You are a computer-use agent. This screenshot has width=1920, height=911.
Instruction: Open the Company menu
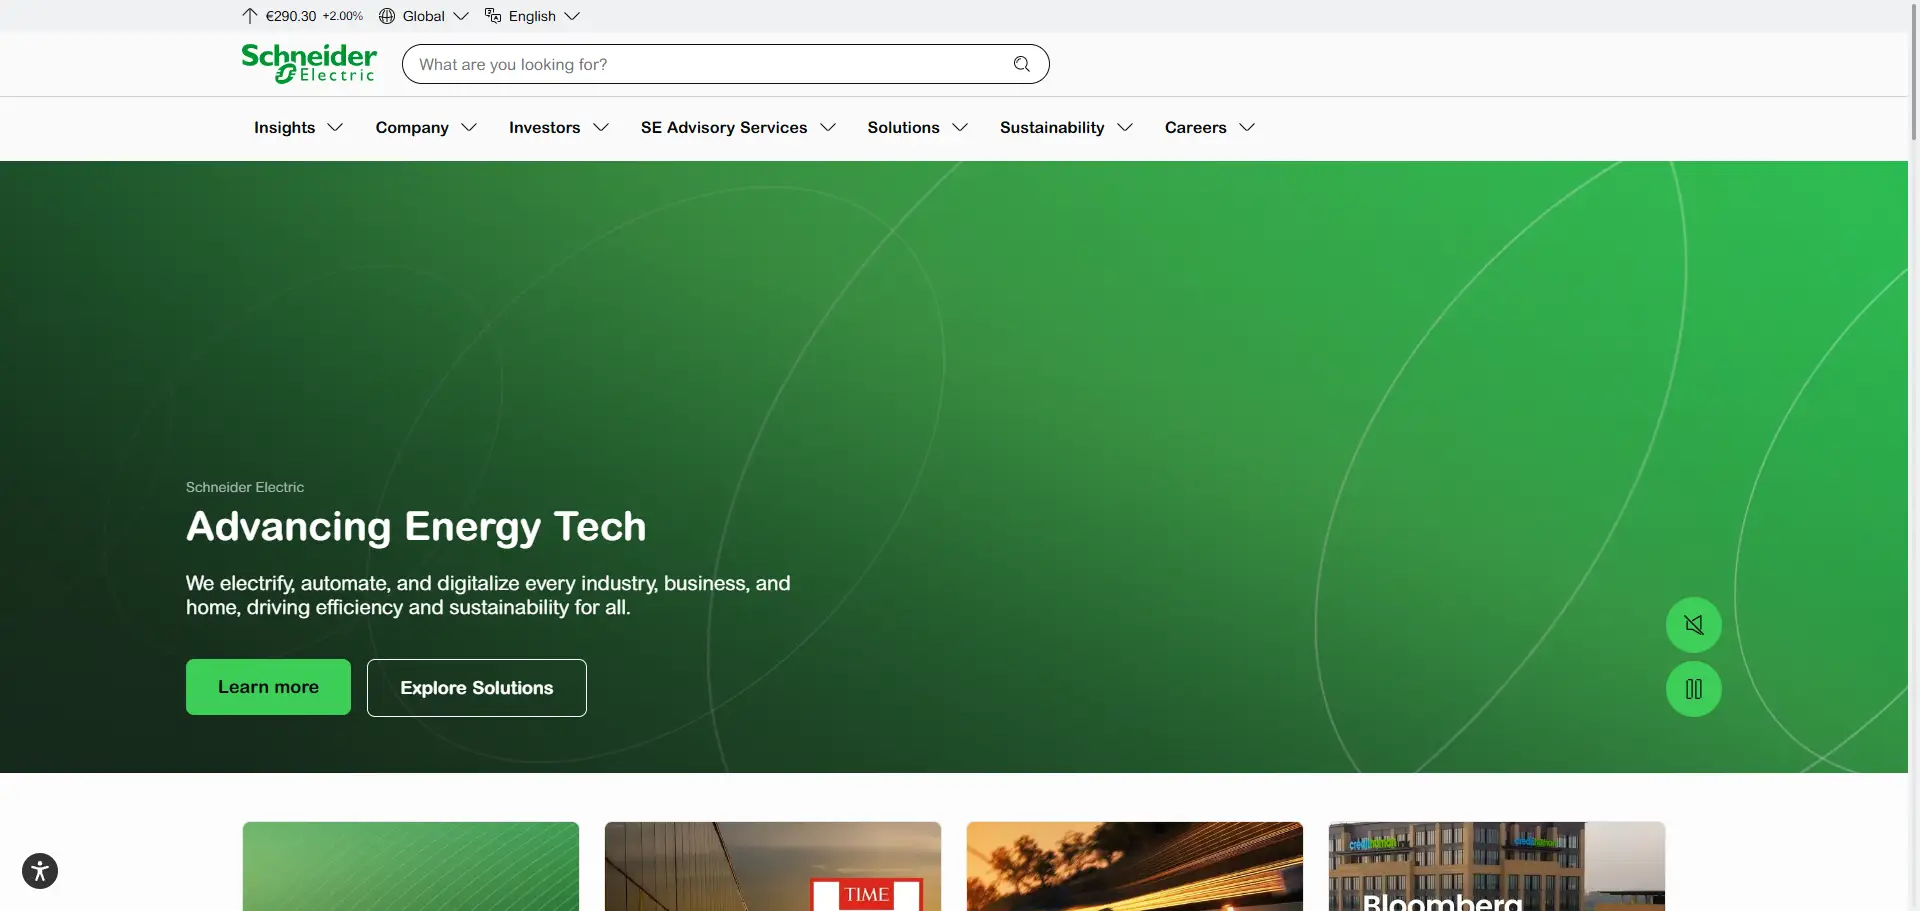click(412, 128)
